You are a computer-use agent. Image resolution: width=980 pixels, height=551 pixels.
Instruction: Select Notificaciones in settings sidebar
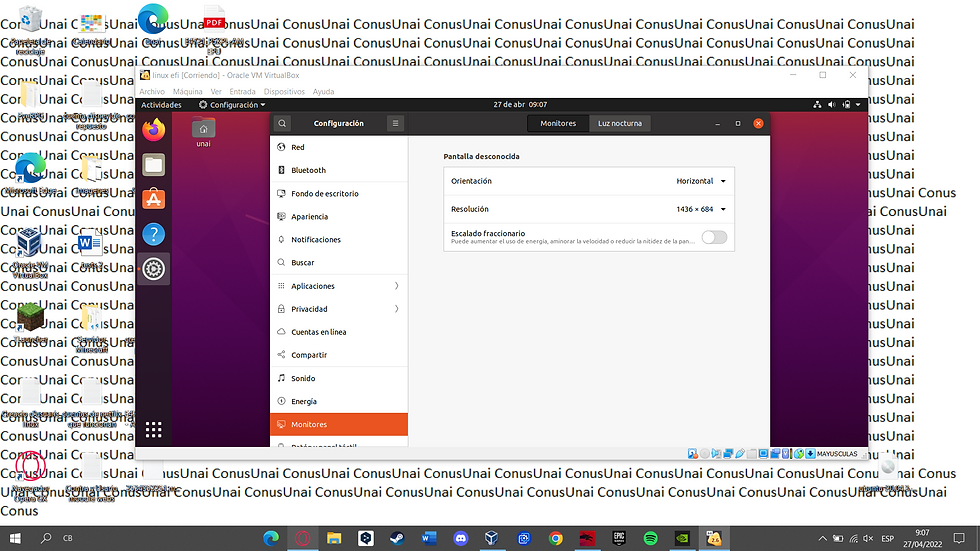(339, 240)
